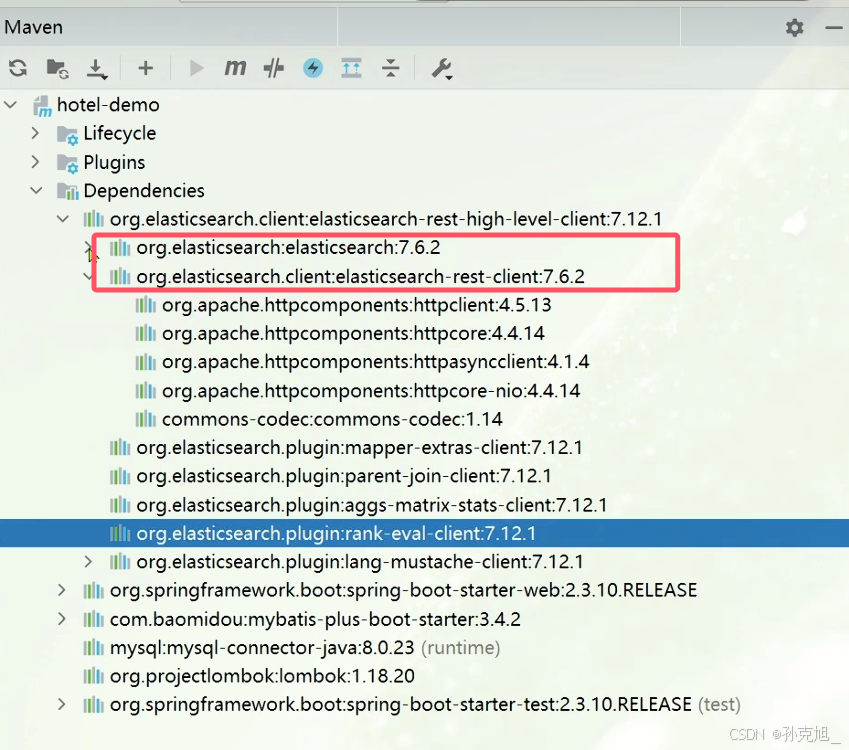The image size is (849, 750).
Task: Select rank-eval-client:7.12.1 highlighted row
Action: pyautogui.click(x=424, y=533)
